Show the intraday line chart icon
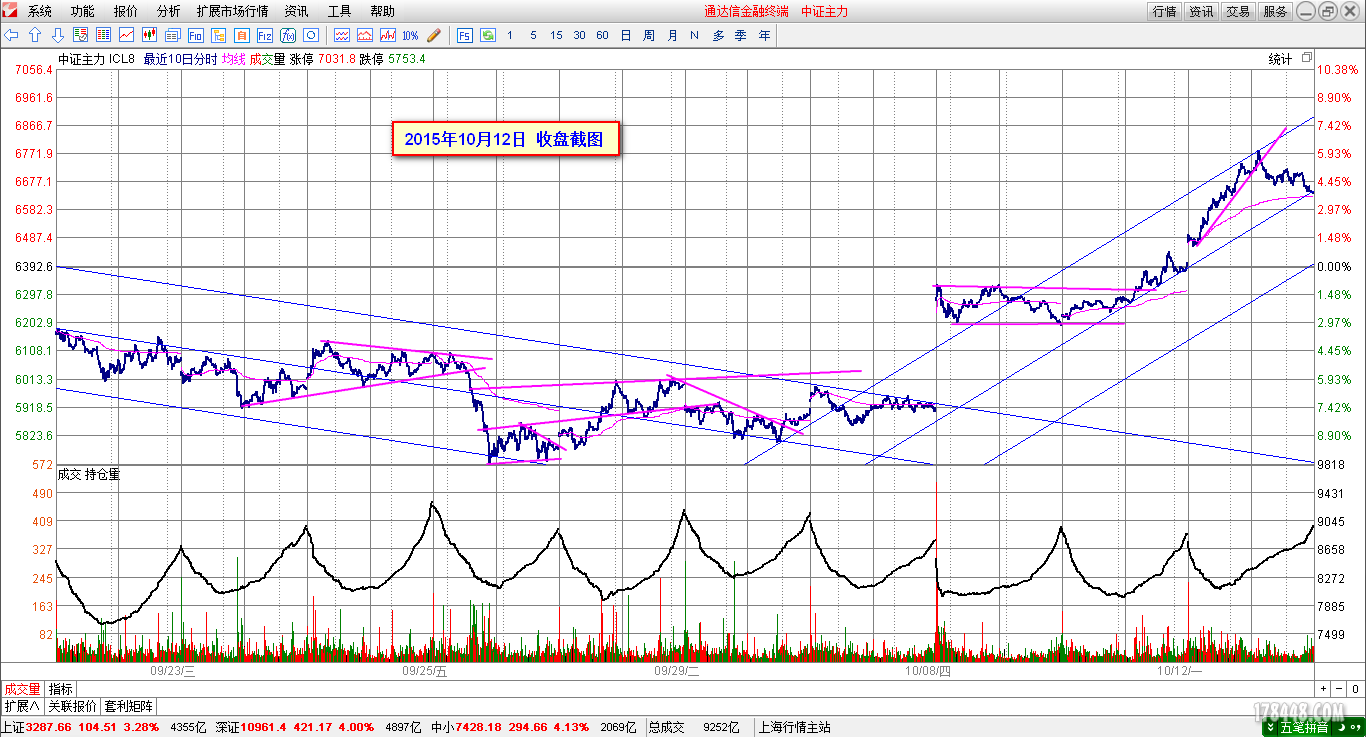1366x737 pixels. 127,35
